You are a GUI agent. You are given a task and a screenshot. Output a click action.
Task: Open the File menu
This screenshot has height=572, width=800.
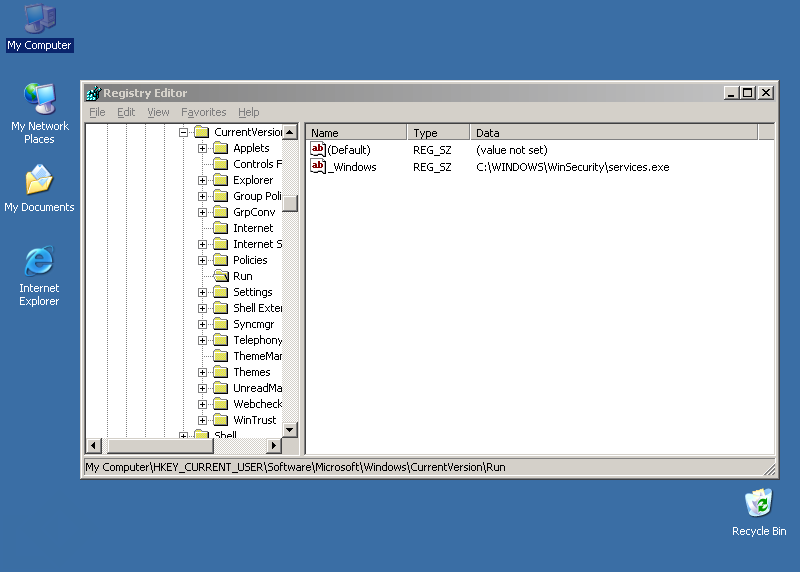tap(97, 112)
